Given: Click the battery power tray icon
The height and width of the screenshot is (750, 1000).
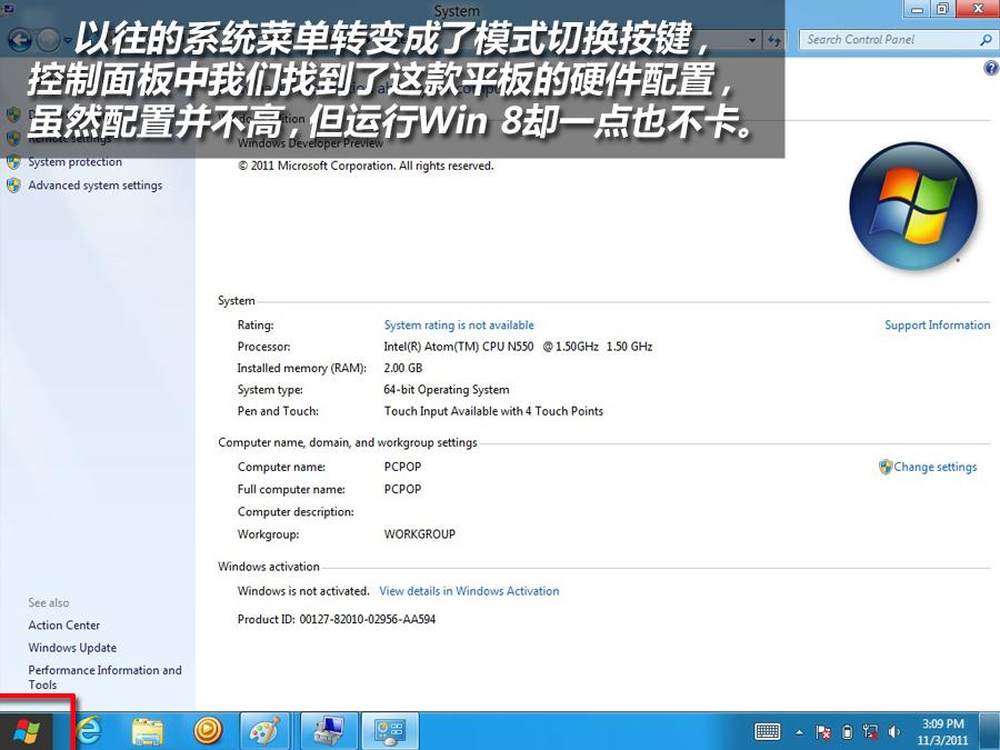Looking at the screenshot, I should 847,732.
